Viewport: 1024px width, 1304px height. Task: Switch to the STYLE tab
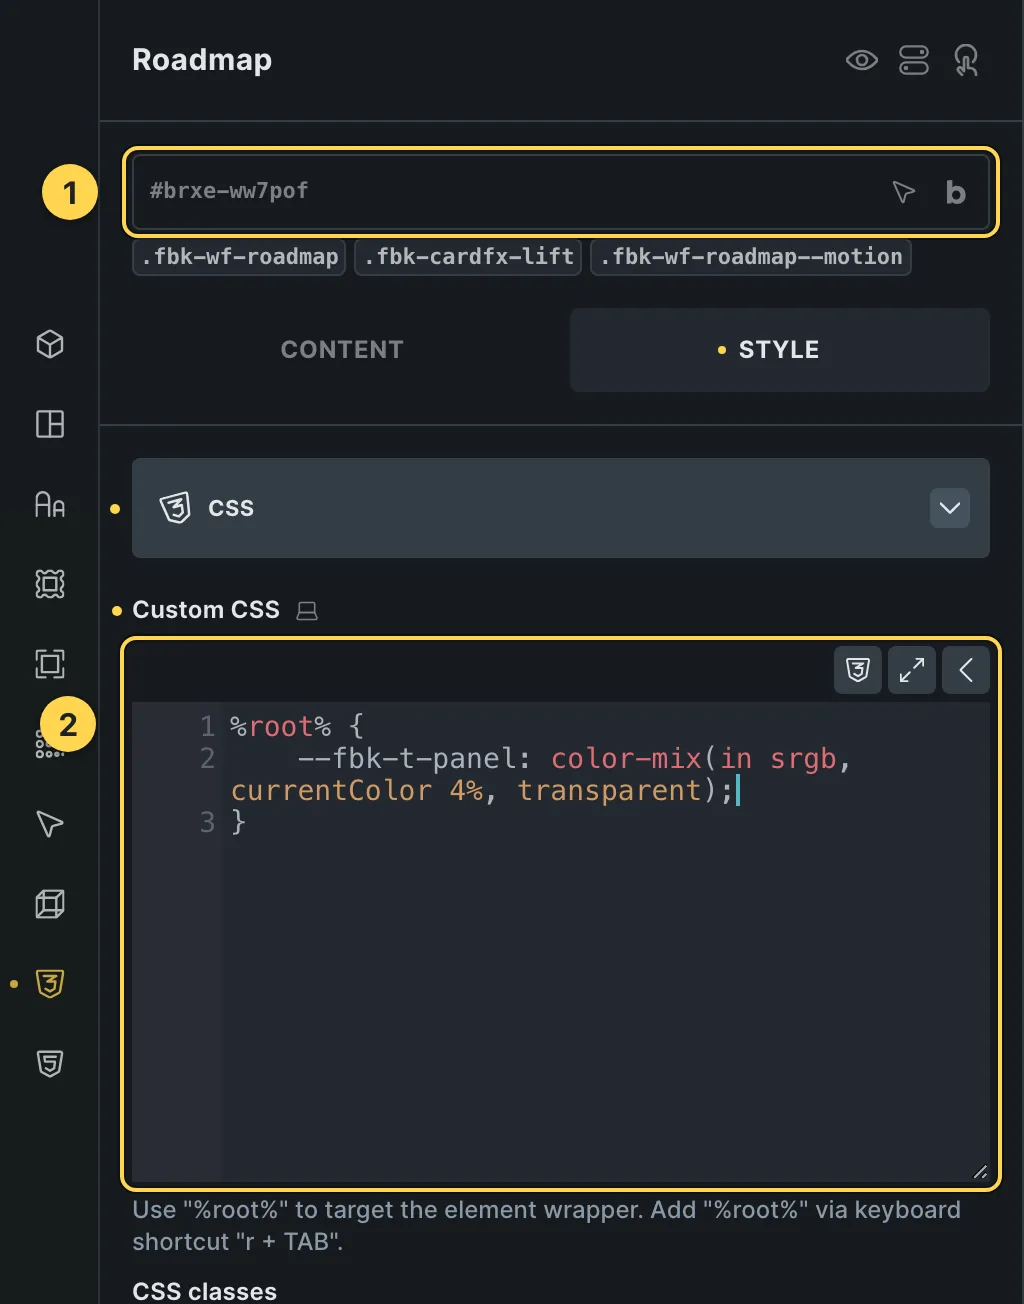pyautogui.click(x=779, y=350)
